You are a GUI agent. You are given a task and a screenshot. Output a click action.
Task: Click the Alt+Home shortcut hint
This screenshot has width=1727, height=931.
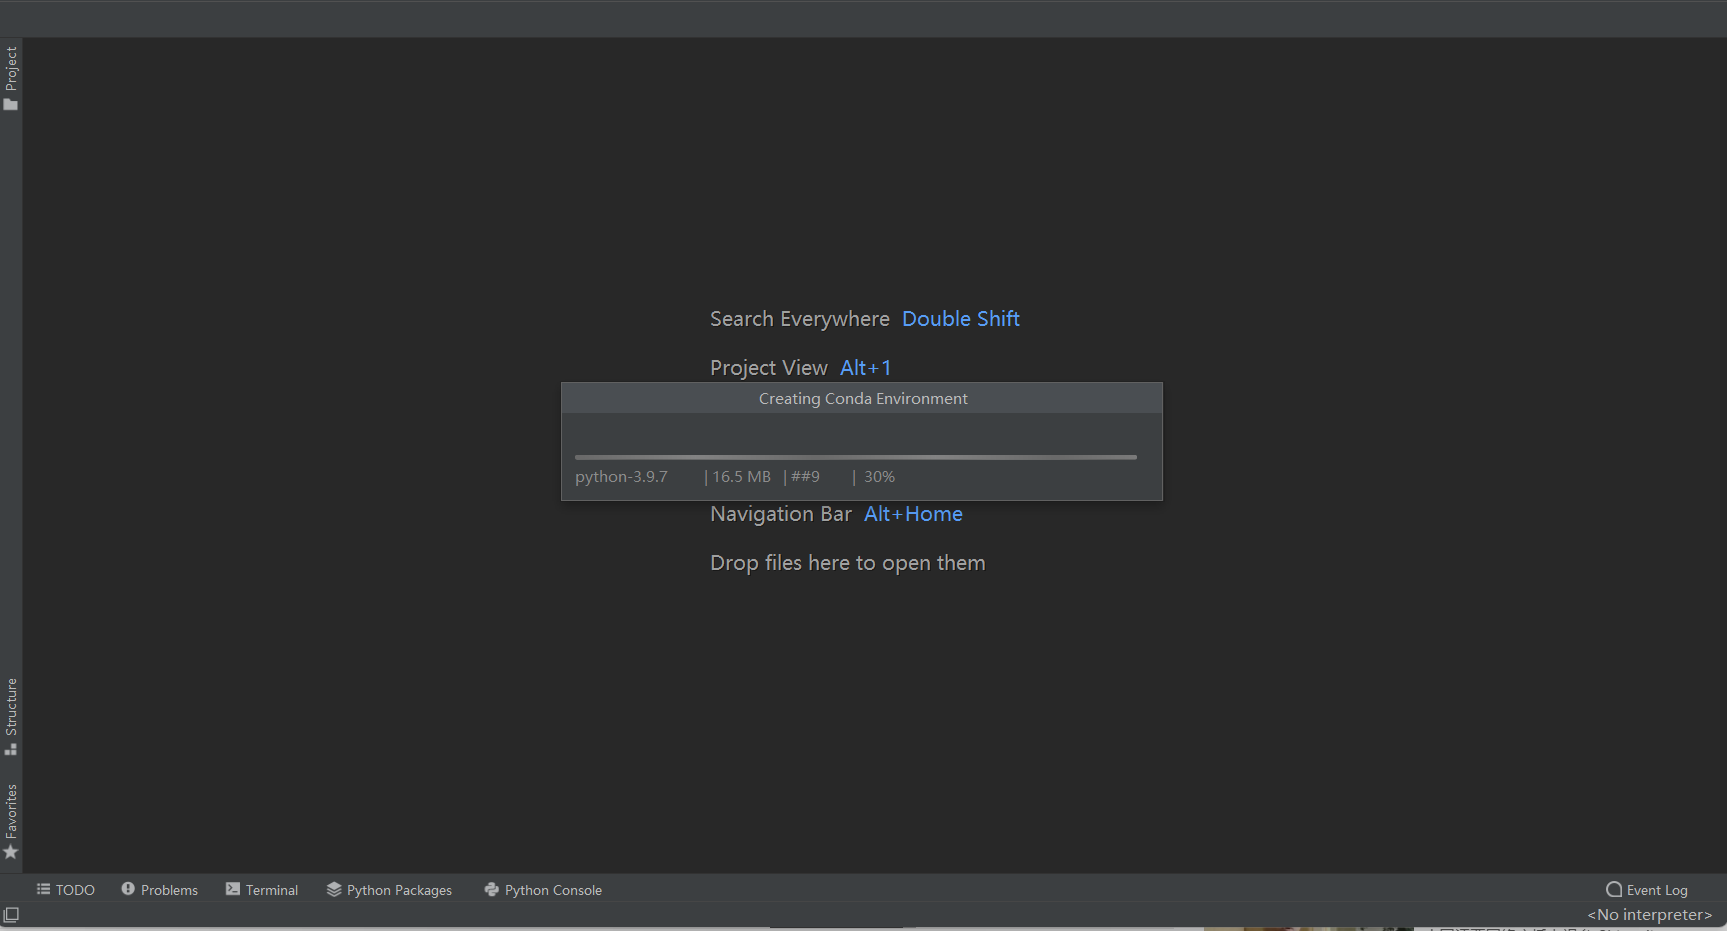tap(913, 514)
